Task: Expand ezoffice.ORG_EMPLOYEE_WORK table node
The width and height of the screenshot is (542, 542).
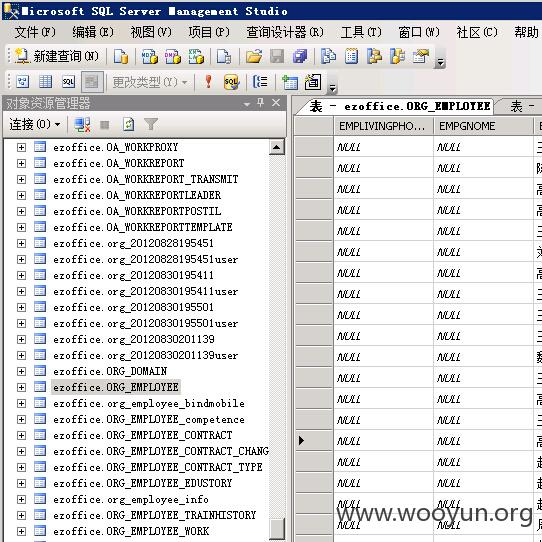Action: pos(21,531)
